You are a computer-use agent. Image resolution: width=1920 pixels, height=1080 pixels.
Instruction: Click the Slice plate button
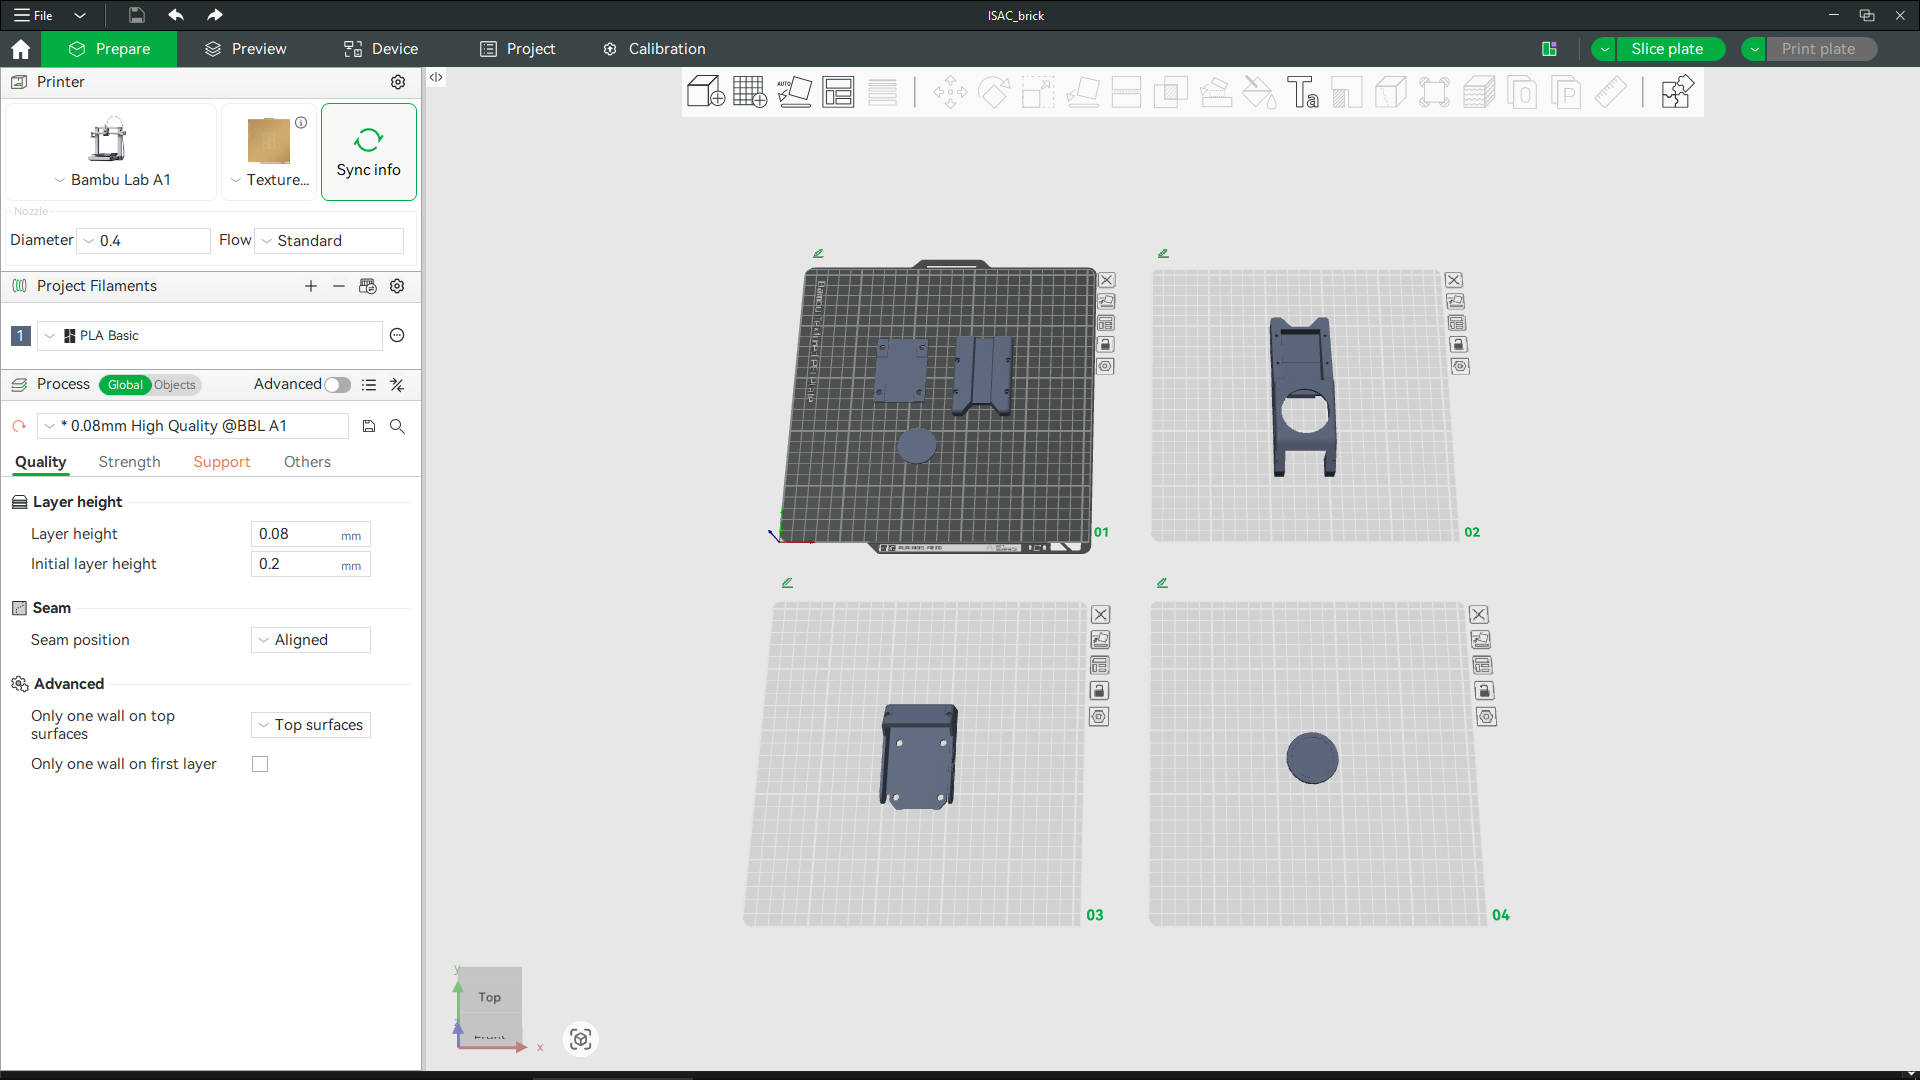click(1667, 49)
